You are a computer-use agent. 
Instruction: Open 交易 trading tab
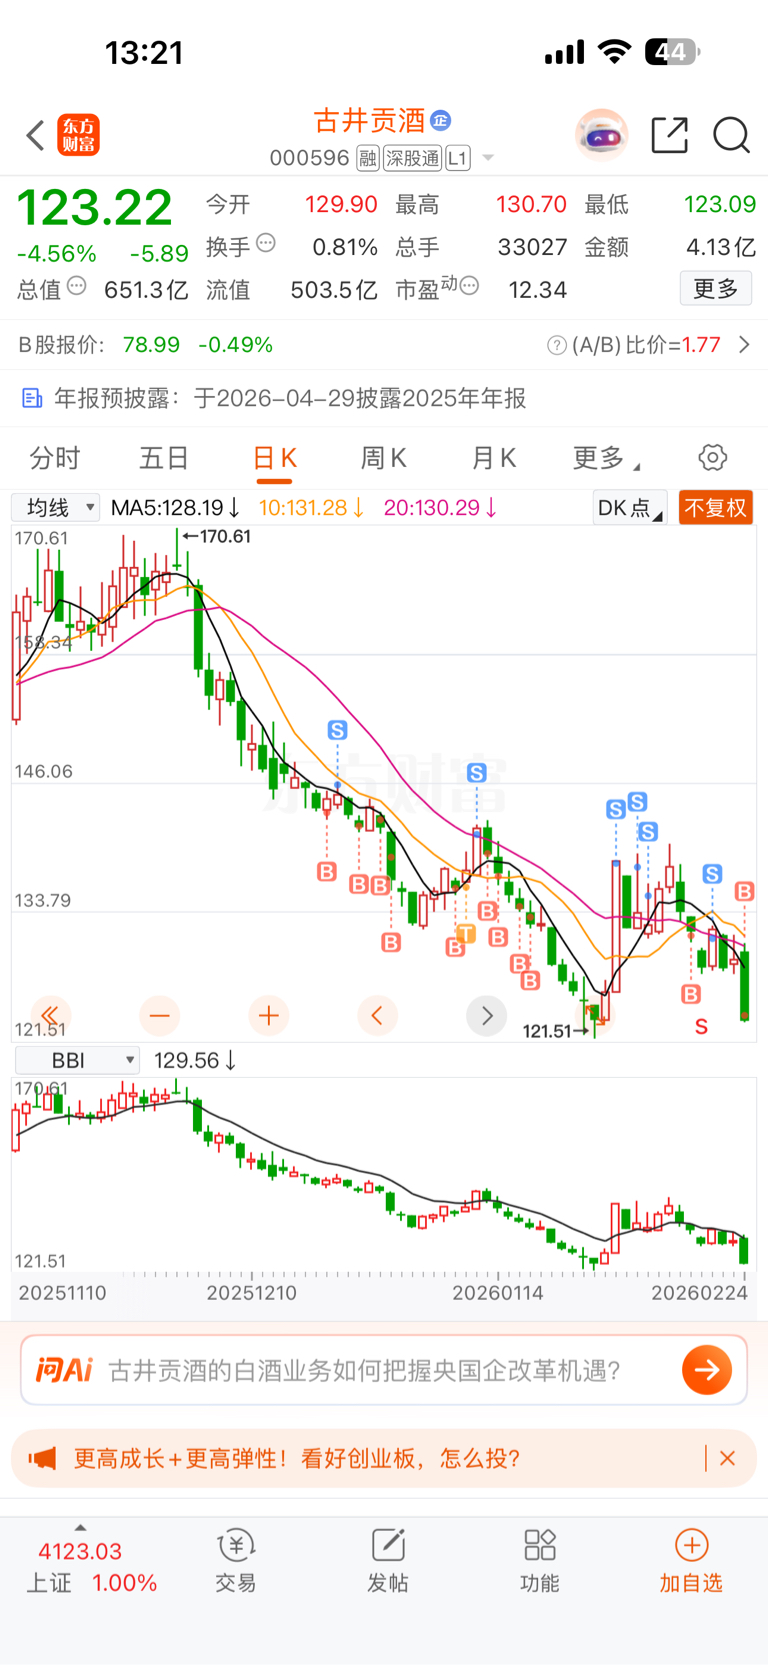coord(236,1561)
